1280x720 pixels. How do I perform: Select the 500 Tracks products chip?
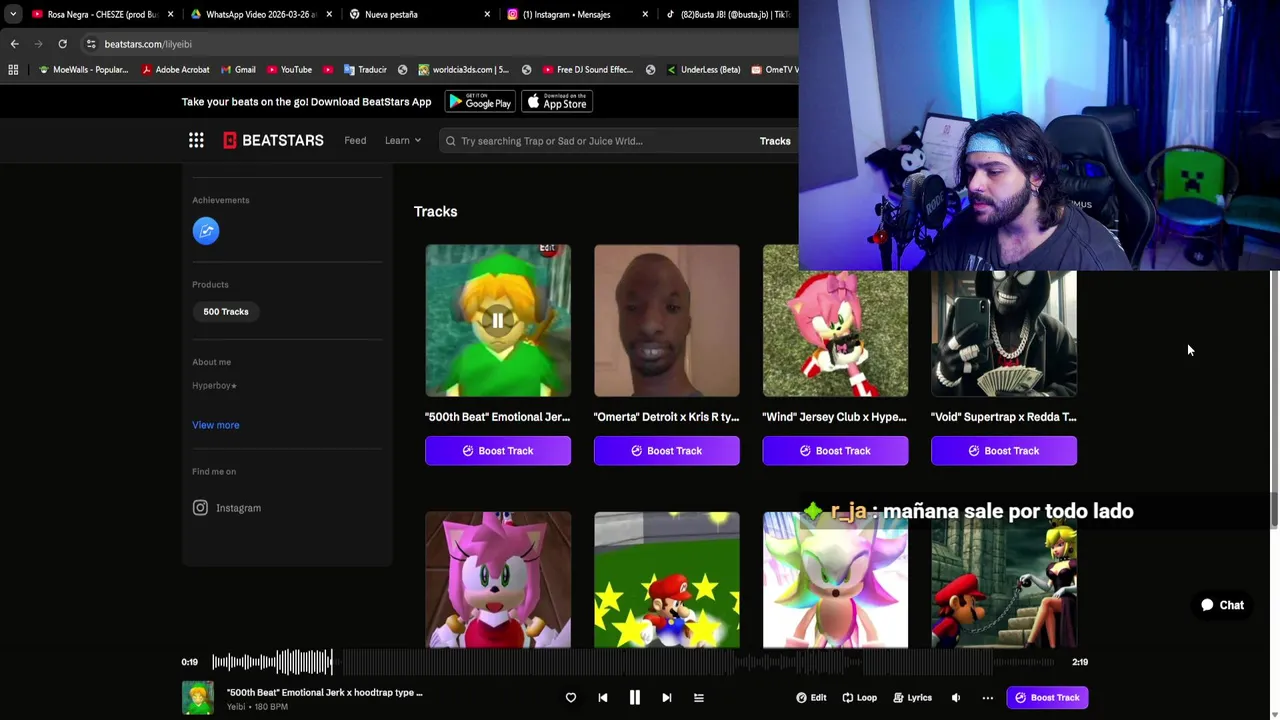tap(226, 312)
